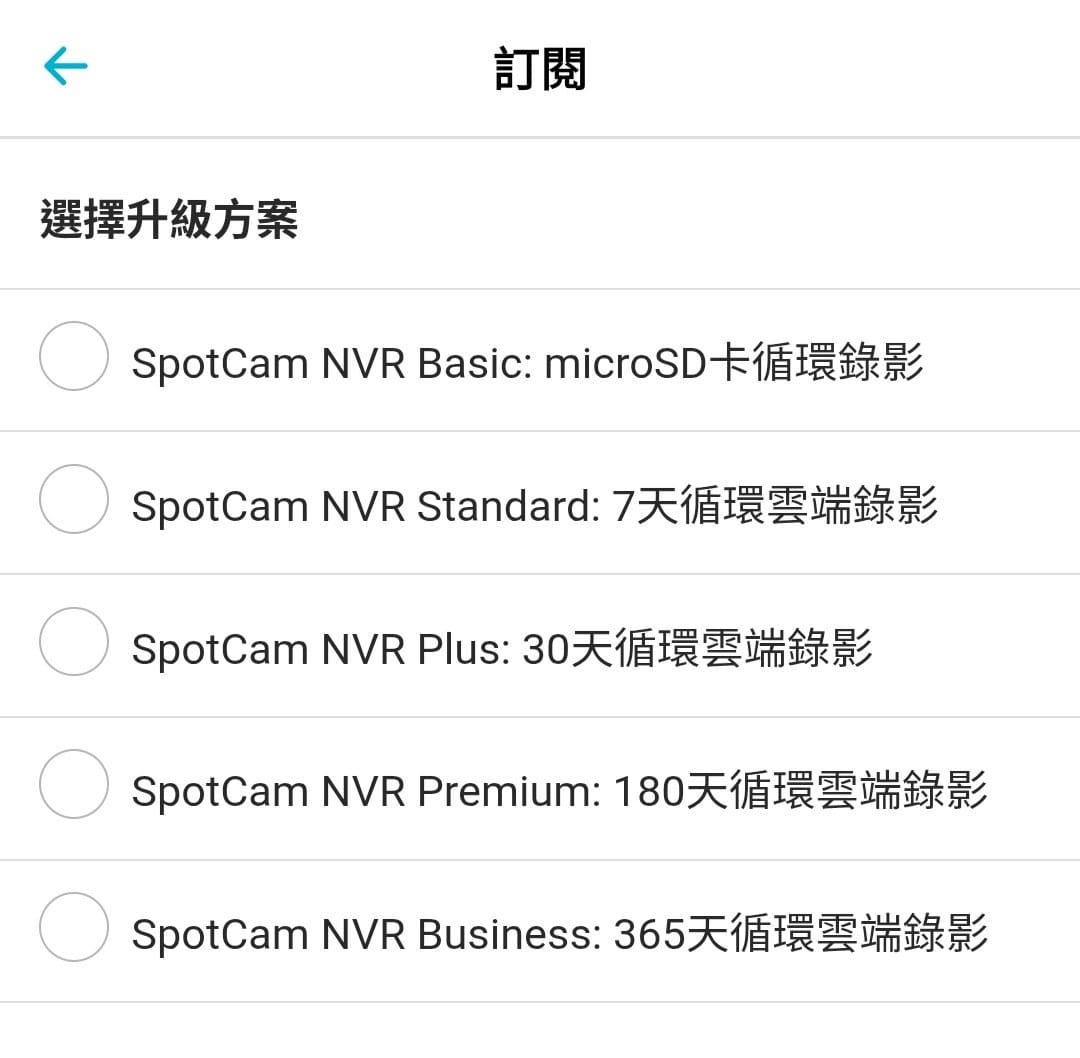Click the 訂閱 page title
Image resolution: width=1080 pixels, height=1058 pixels.
pyautogui.click(x=540, y=70)
